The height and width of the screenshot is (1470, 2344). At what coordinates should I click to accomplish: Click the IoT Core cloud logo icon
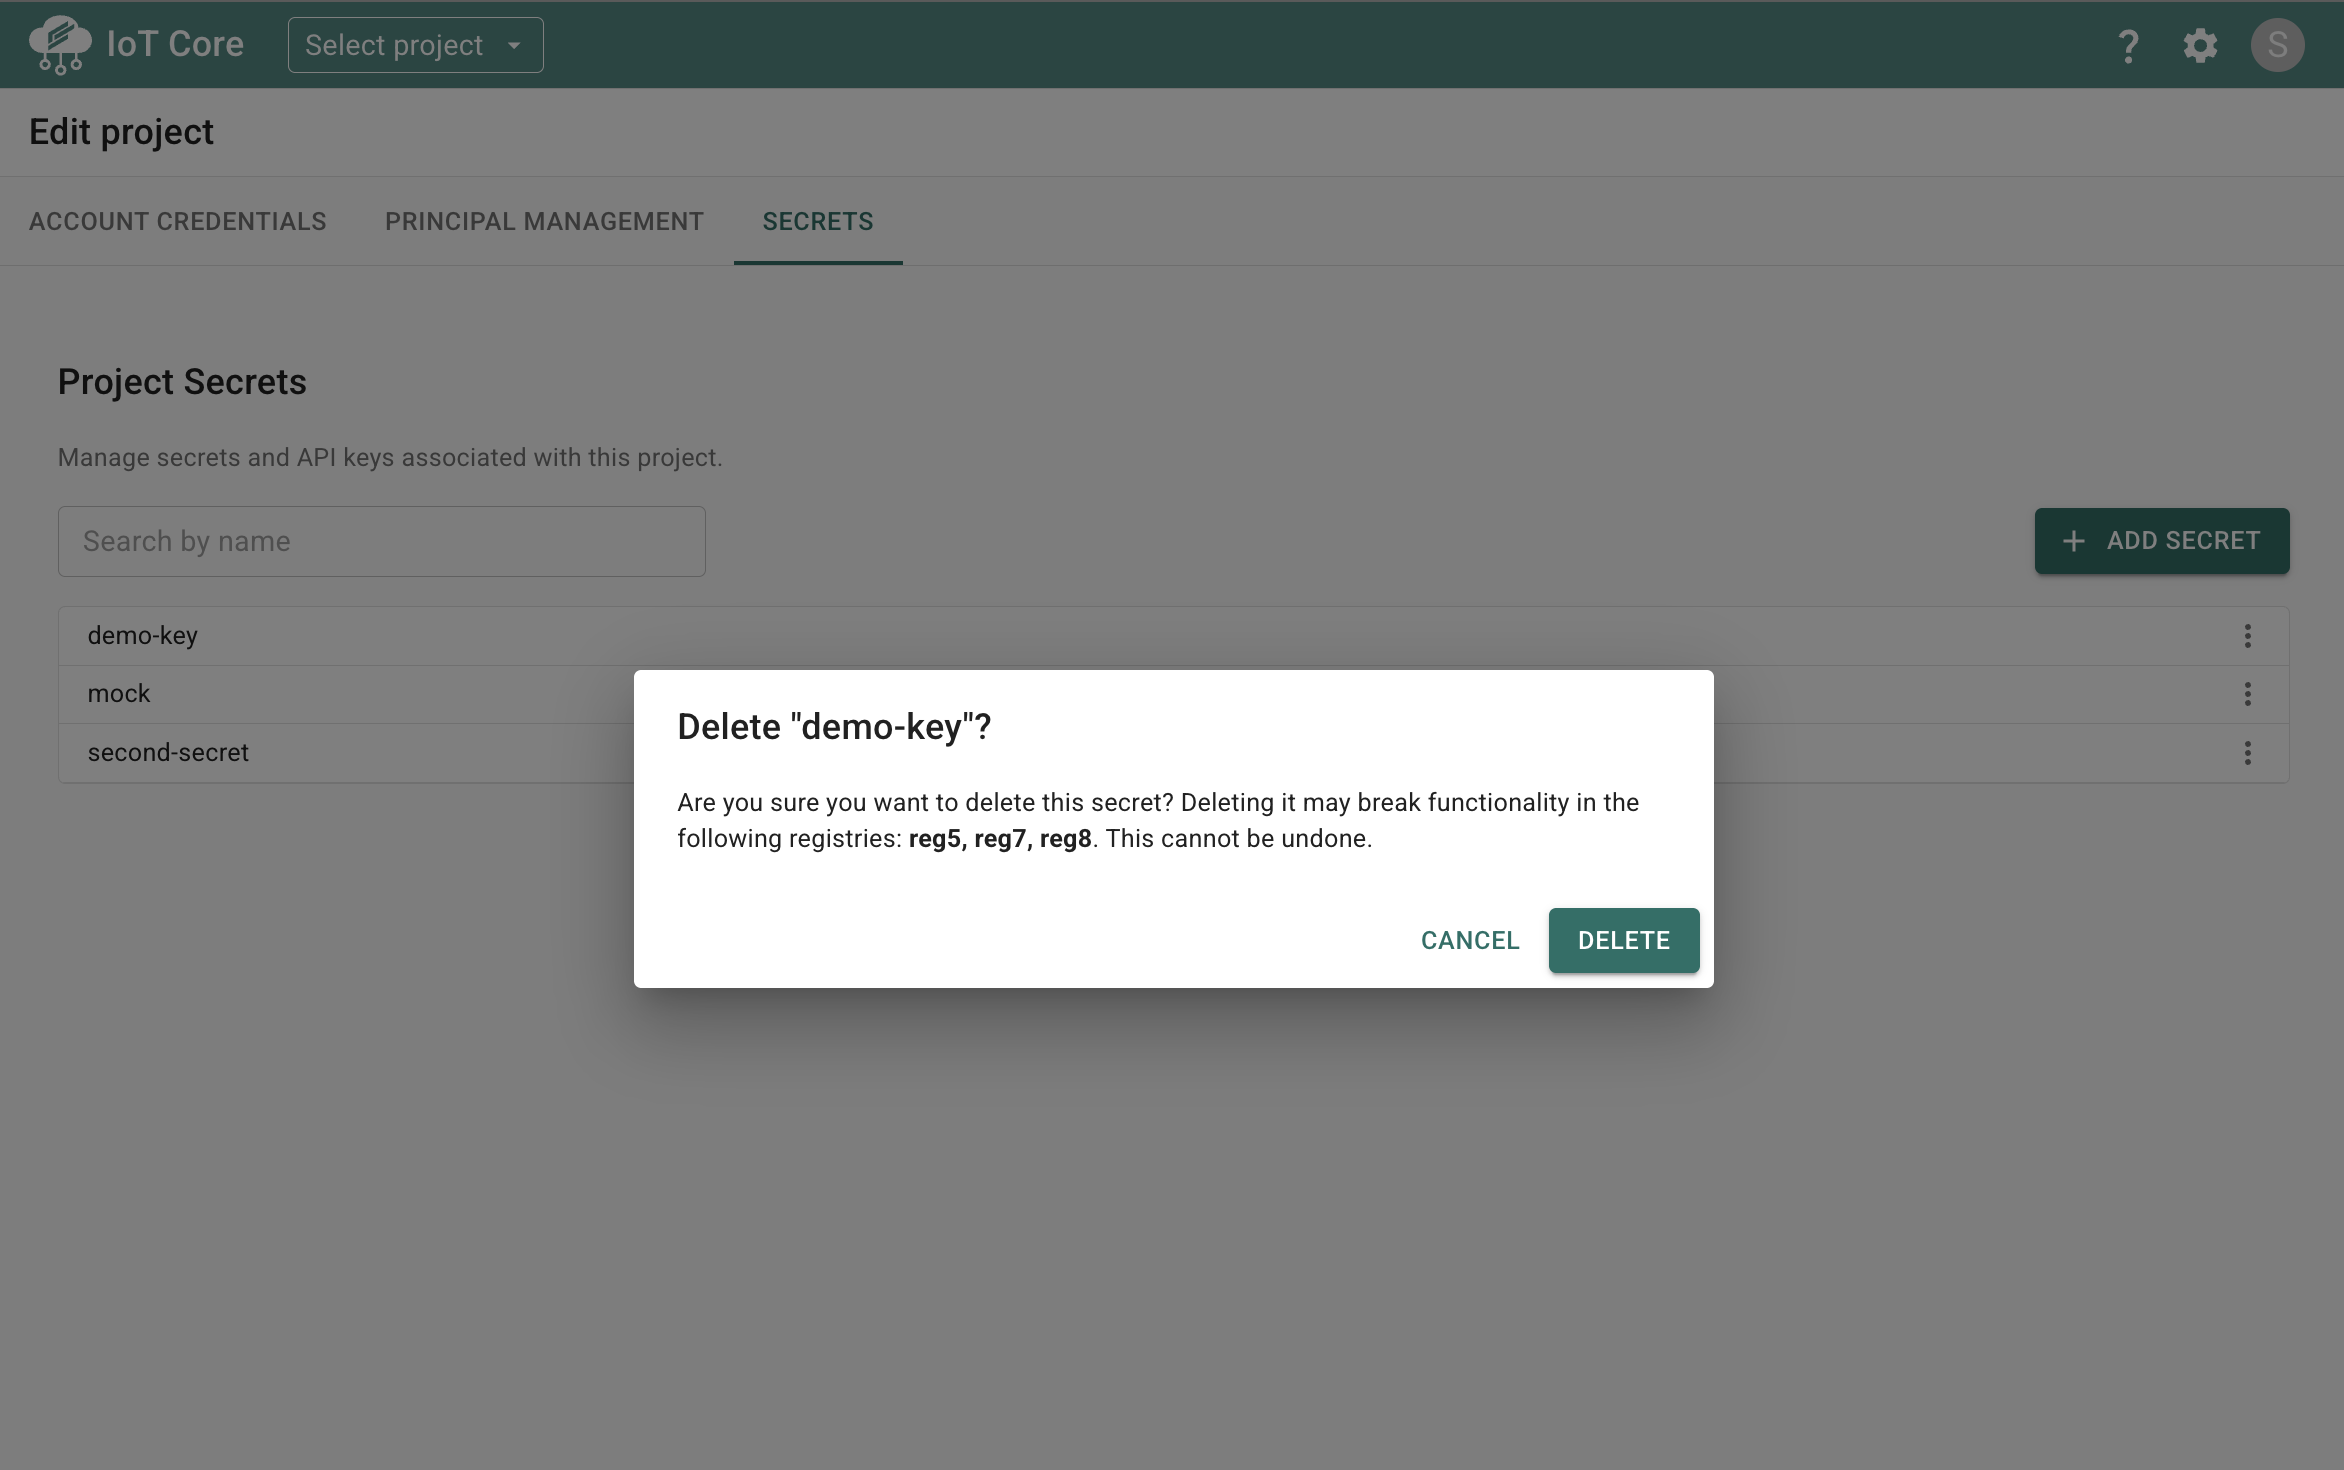[x=60, y=45]
